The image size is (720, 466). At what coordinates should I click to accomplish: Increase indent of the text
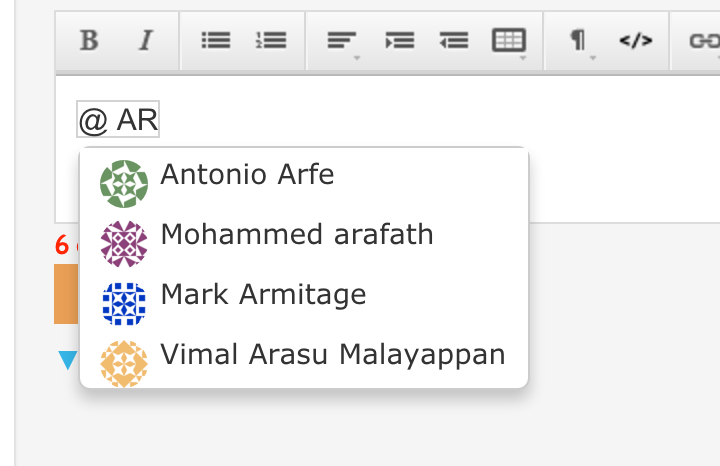[400, 41]
